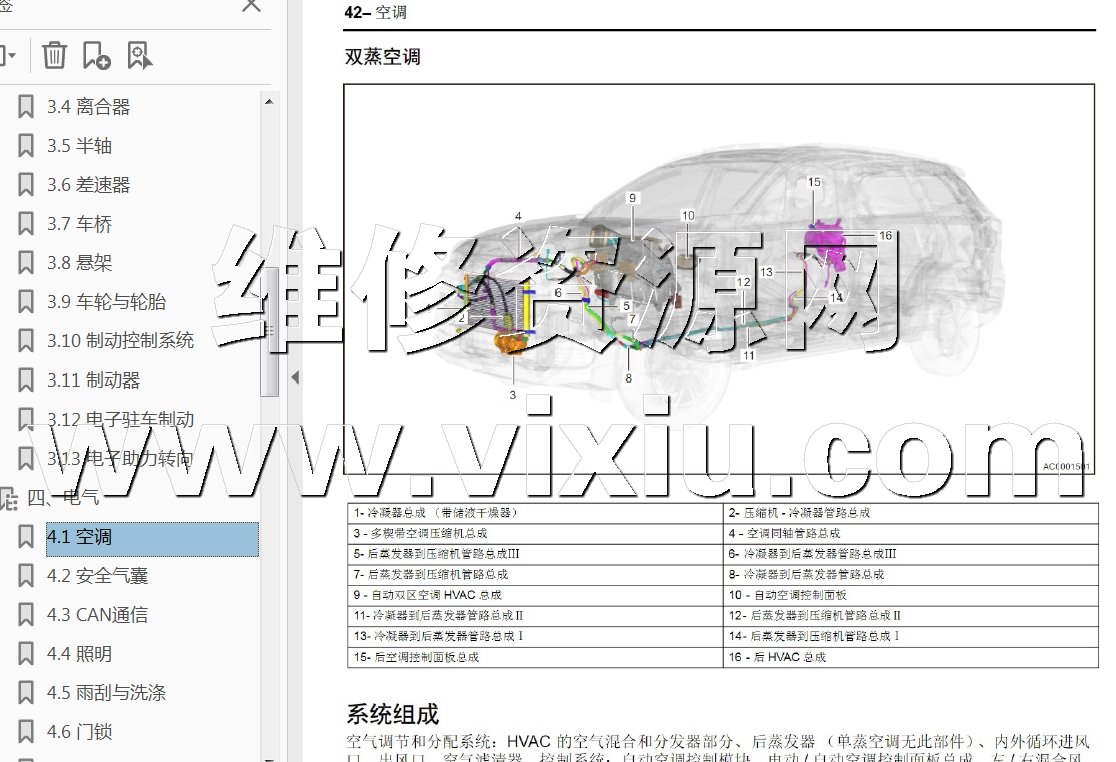The width and height of the screenshot is (1116, 762).
Task: Open 4.2 安全气囊 bookmark
Action: 97,576
